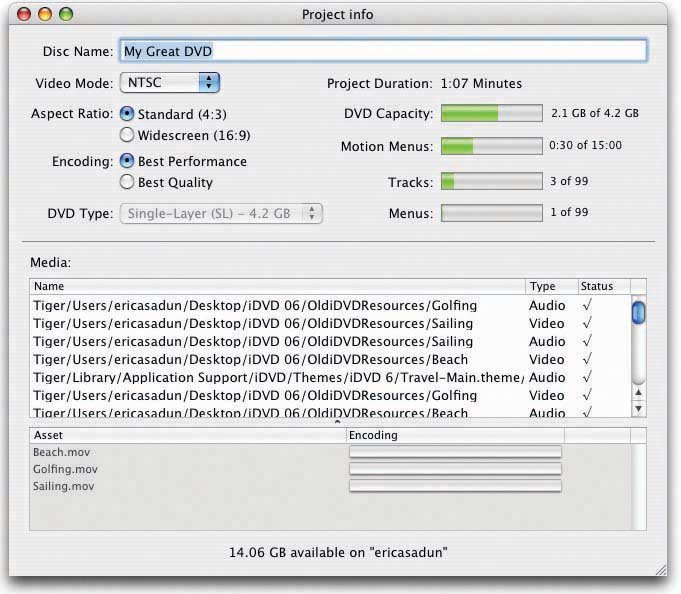Click the Encoding column header
Screen dimensions: 681x594
(455, 435)
